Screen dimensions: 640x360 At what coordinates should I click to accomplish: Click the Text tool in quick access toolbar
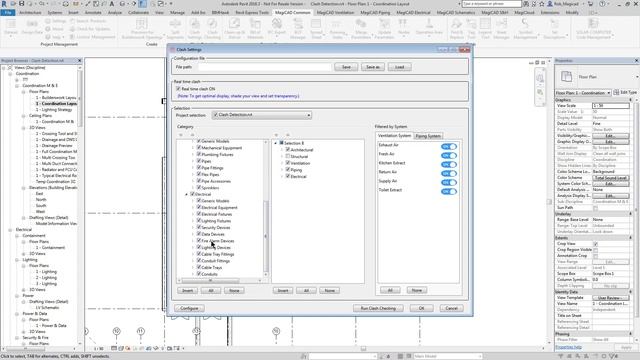pos(111,4)
